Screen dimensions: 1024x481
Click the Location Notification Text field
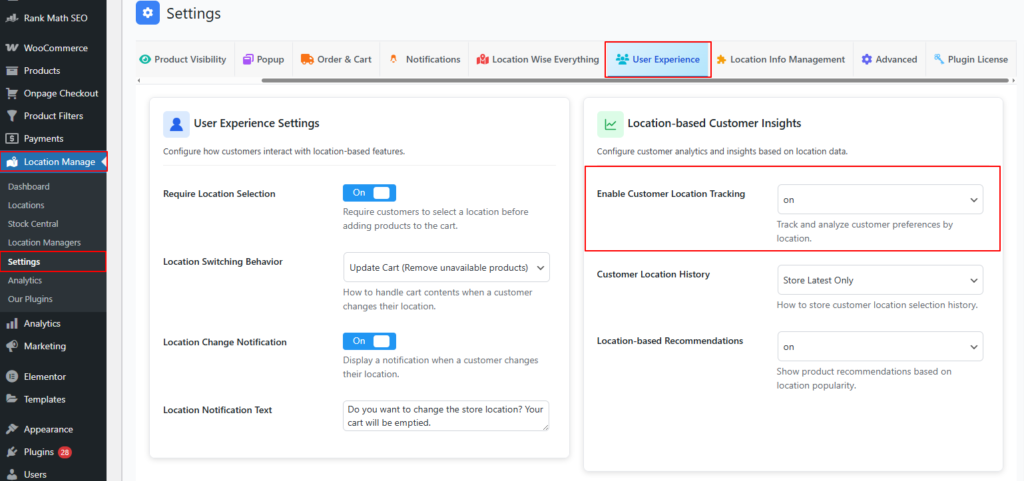(x=446, y=415)
